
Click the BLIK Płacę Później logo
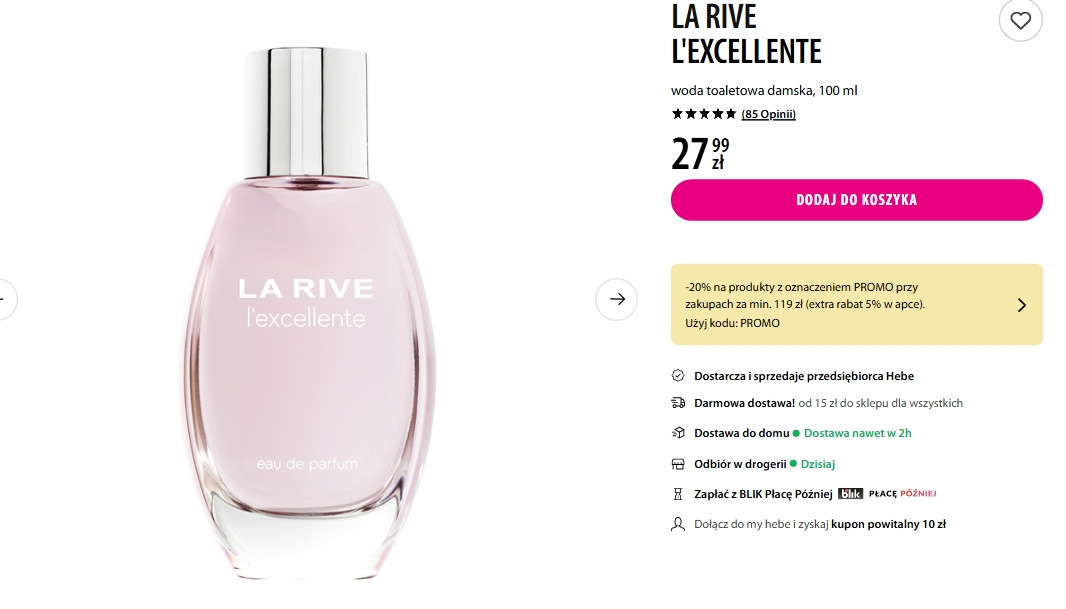click(x=887, y=493)
